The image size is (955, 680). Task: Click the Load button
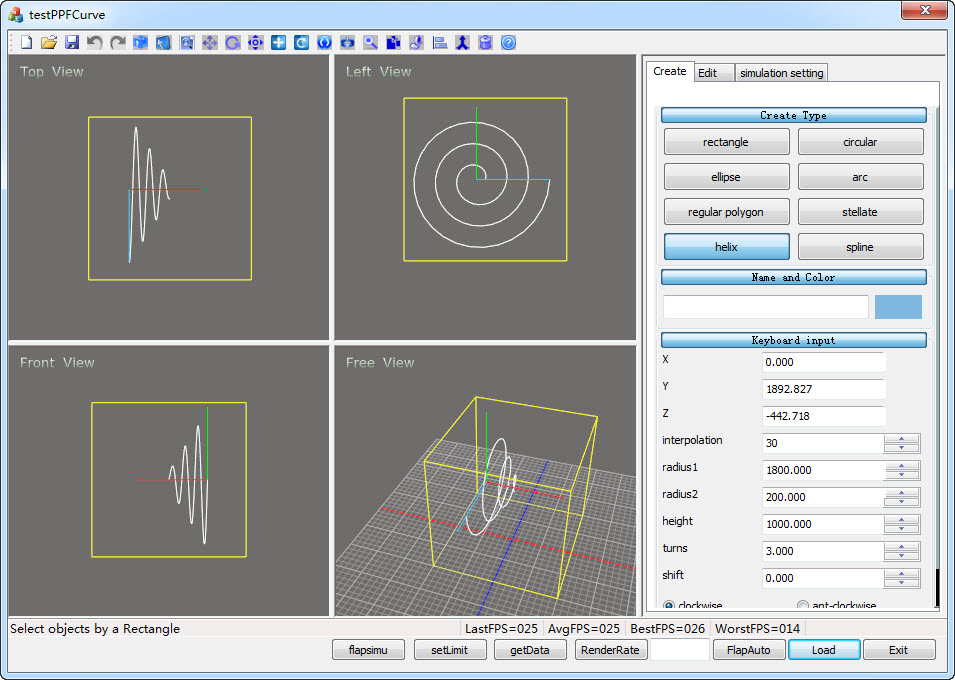824,650
